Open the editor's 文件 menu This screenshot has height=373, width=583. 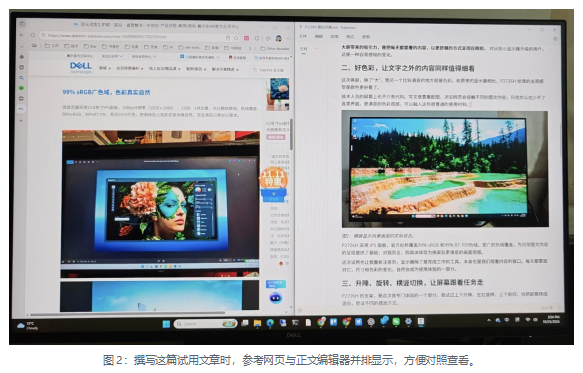tap(303, 36)
